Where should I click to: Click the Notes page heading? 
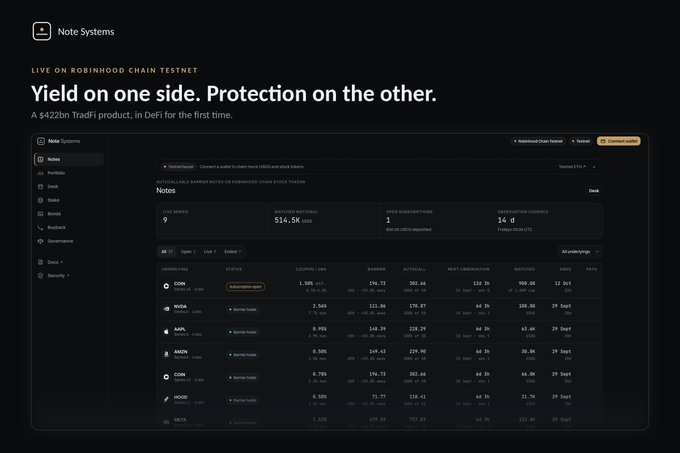[166, 191]
